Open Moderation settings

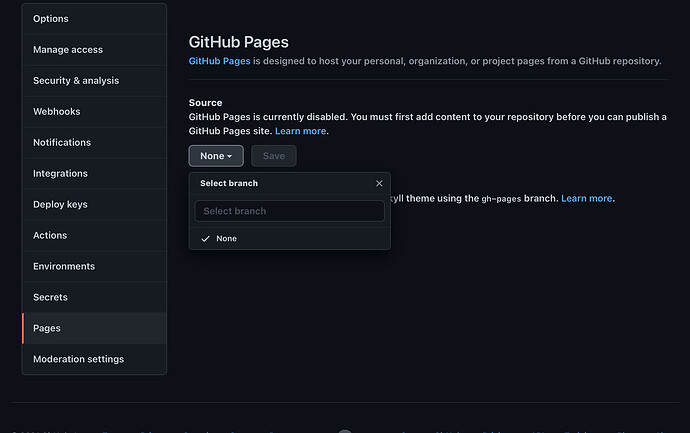(94, 359)
